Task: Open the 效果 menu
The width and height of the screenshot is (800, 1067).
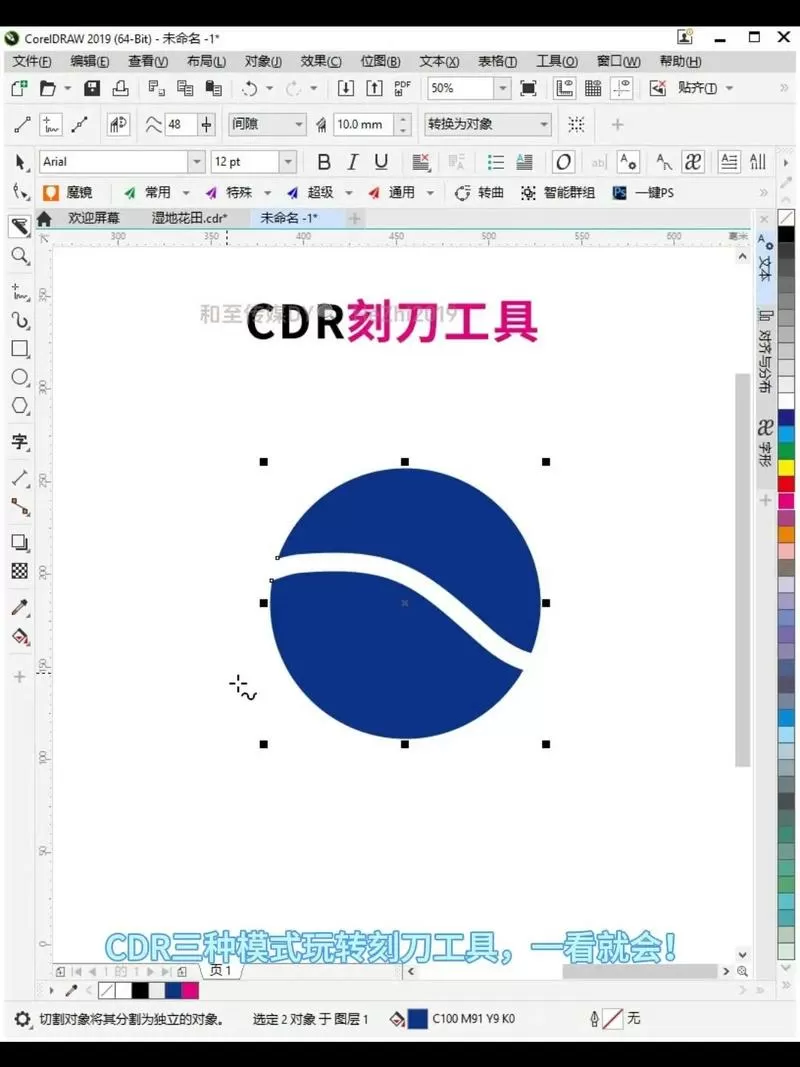Action: point(321,61)
